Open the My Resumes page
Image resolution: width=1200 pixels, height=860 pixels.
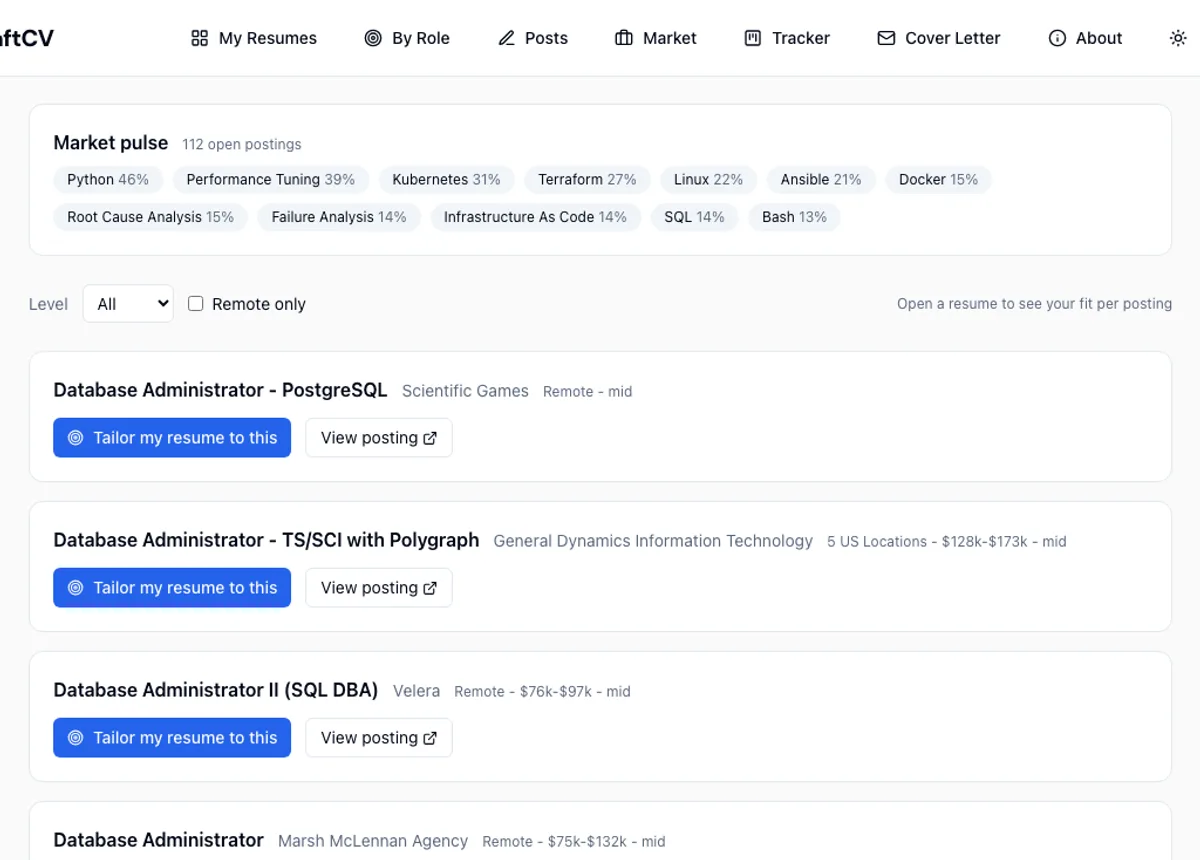tap(254, 38)
